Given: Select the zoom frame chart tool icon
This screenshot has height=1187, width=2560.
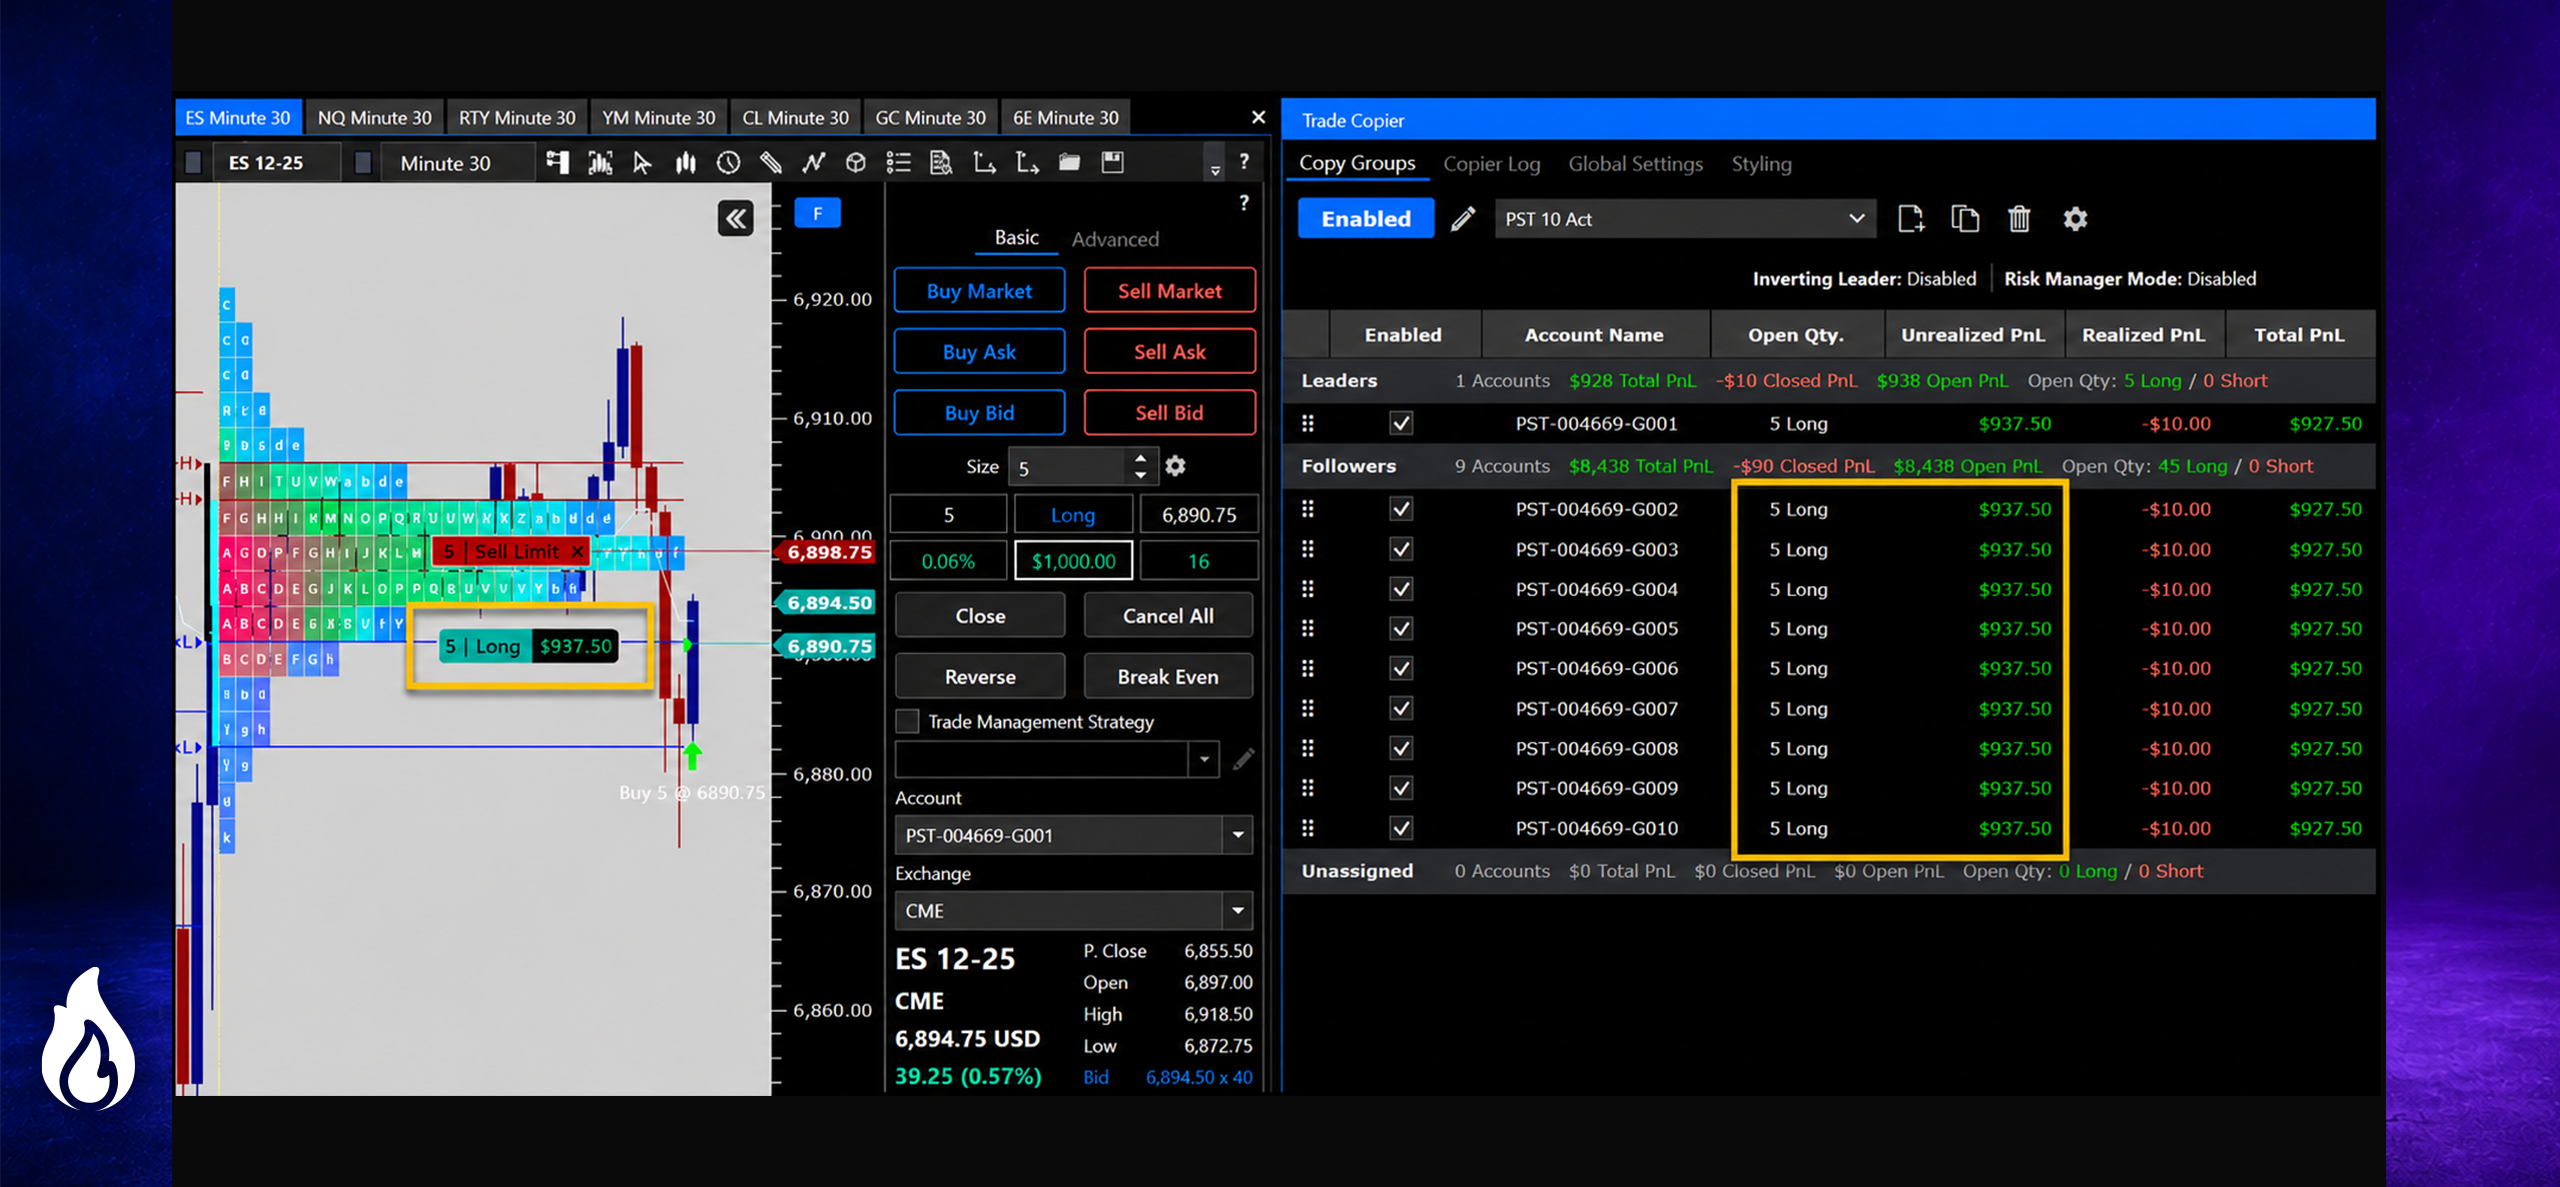Looking at the screenshot, I should (600, 163).
